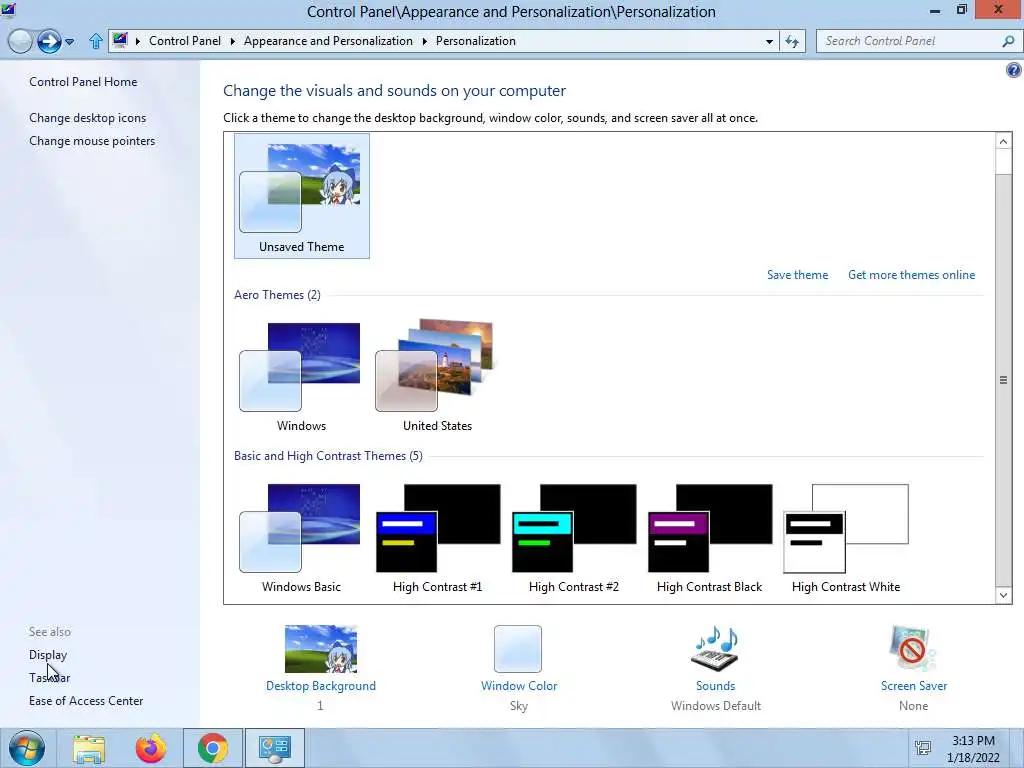This screenshot has width=1024, height=768.
Task: Click Desktop Background text link
Action: tap(321, 686)
